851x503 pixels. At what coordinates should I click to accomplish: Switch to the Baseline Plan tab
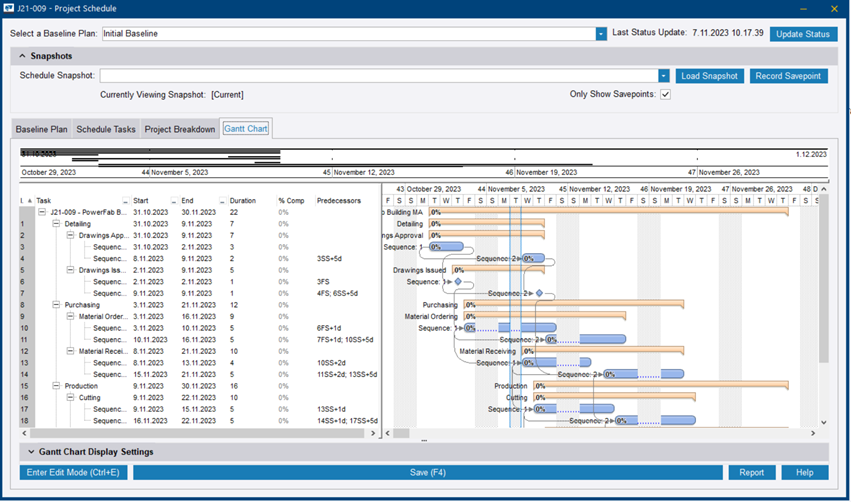pos(41,129)
